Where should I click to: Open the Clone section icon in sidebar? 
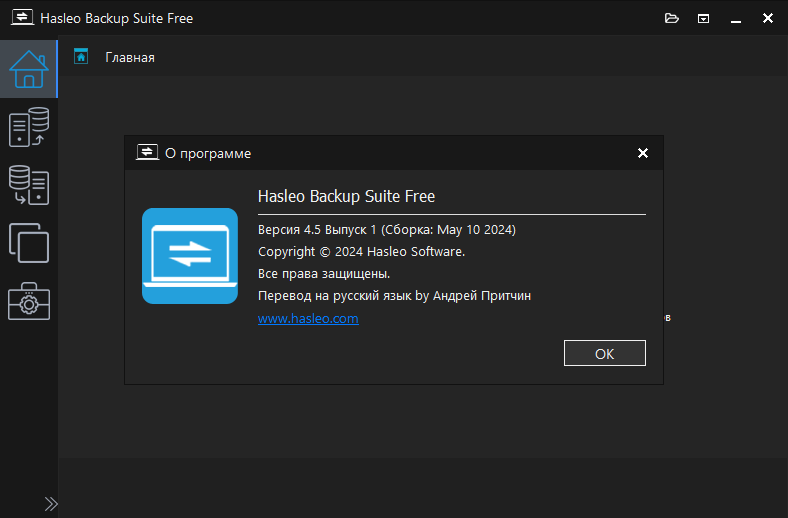click(29, 243)
